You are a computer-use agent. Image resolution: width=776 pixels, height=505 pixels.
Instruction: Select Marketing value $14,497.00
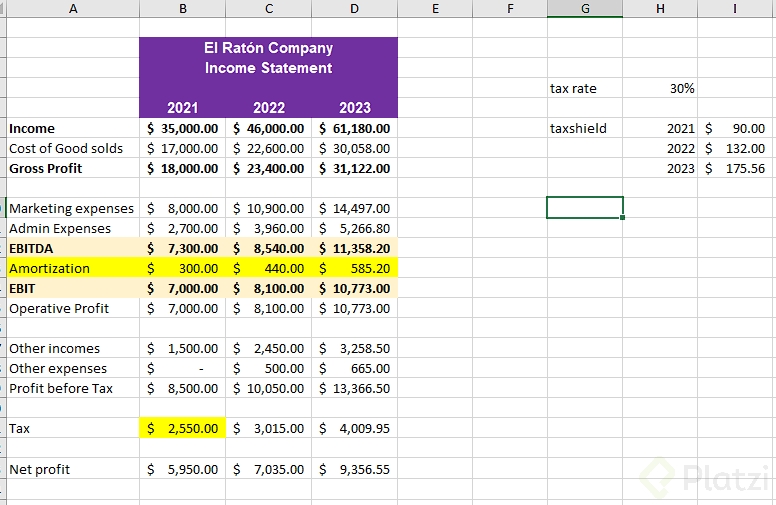(x=355, y=208)
